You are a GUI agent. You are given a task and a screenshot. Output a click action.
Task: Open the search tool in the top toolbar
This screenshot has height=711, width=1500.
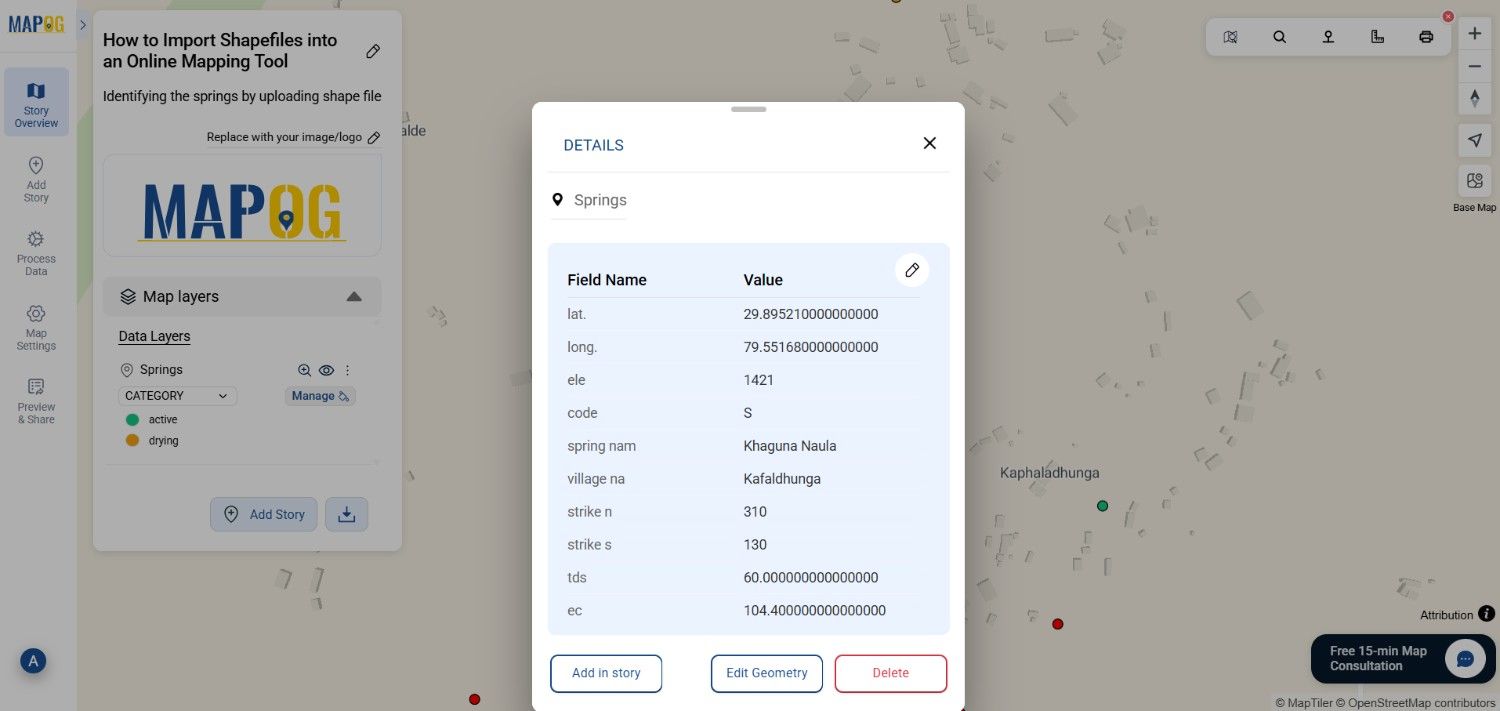click(1280, 36)
